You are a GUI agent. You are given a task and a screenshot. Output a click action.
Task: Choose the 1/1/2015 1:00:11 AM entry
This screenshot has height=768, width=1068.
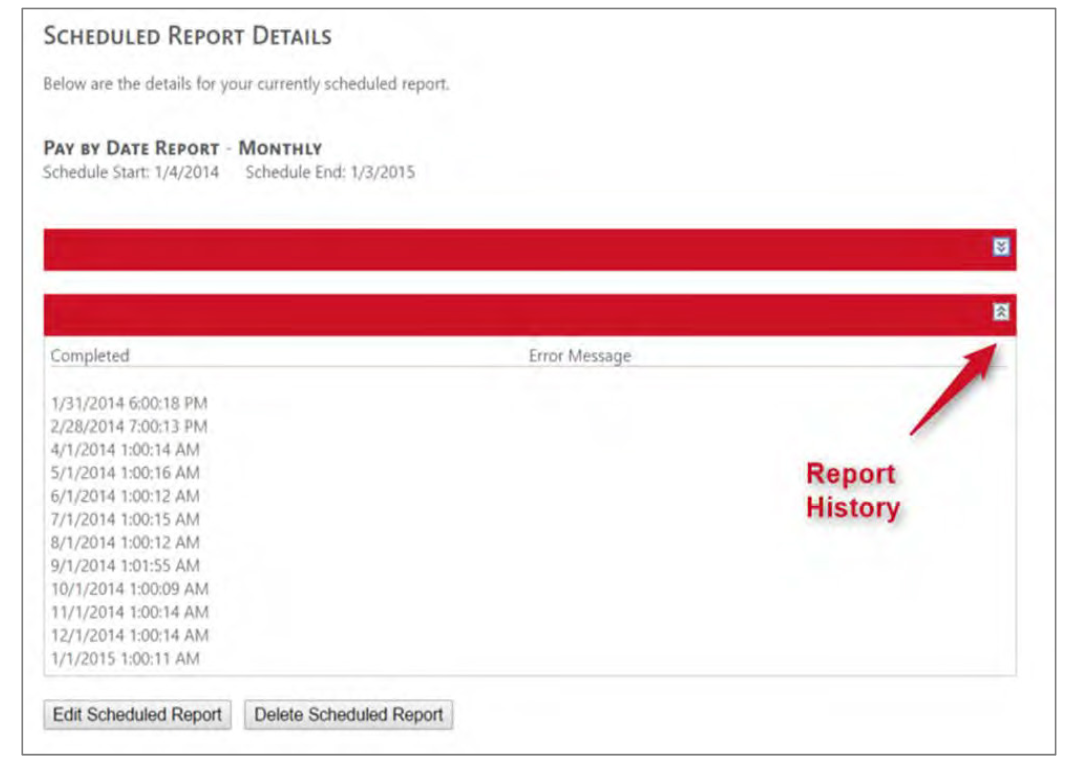pyautogui.click(x=125, y=658)
